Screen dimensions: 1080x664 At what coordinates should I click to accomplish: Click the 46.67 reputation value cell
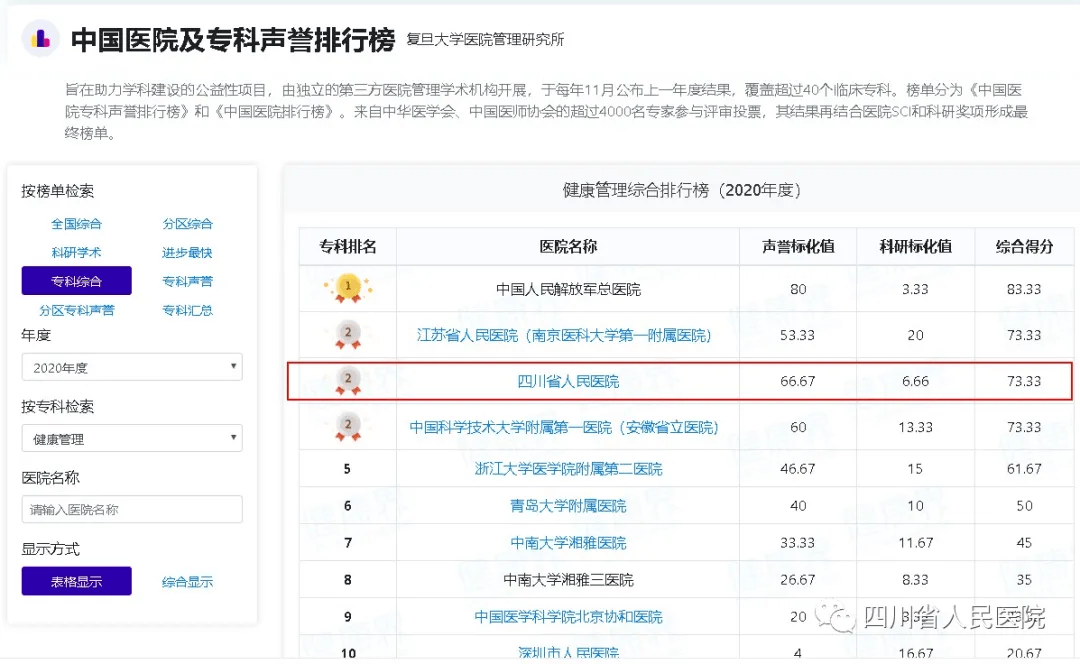pos(798,469)
